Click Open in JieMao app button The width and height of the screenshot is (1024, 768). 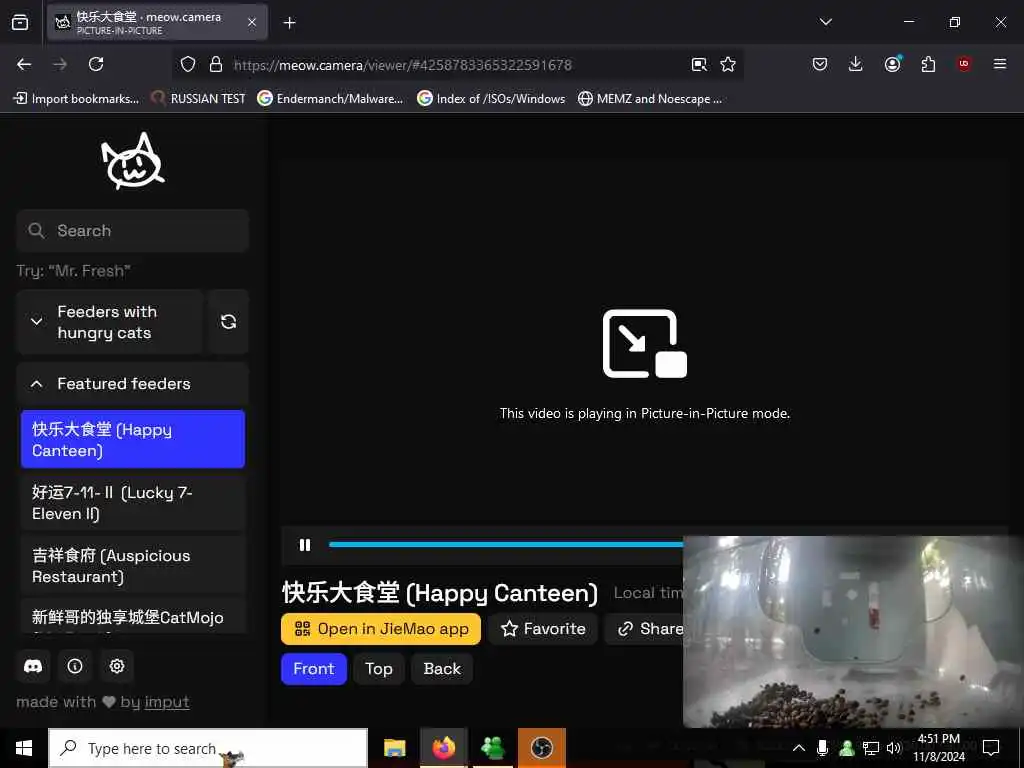pos(381,629)
